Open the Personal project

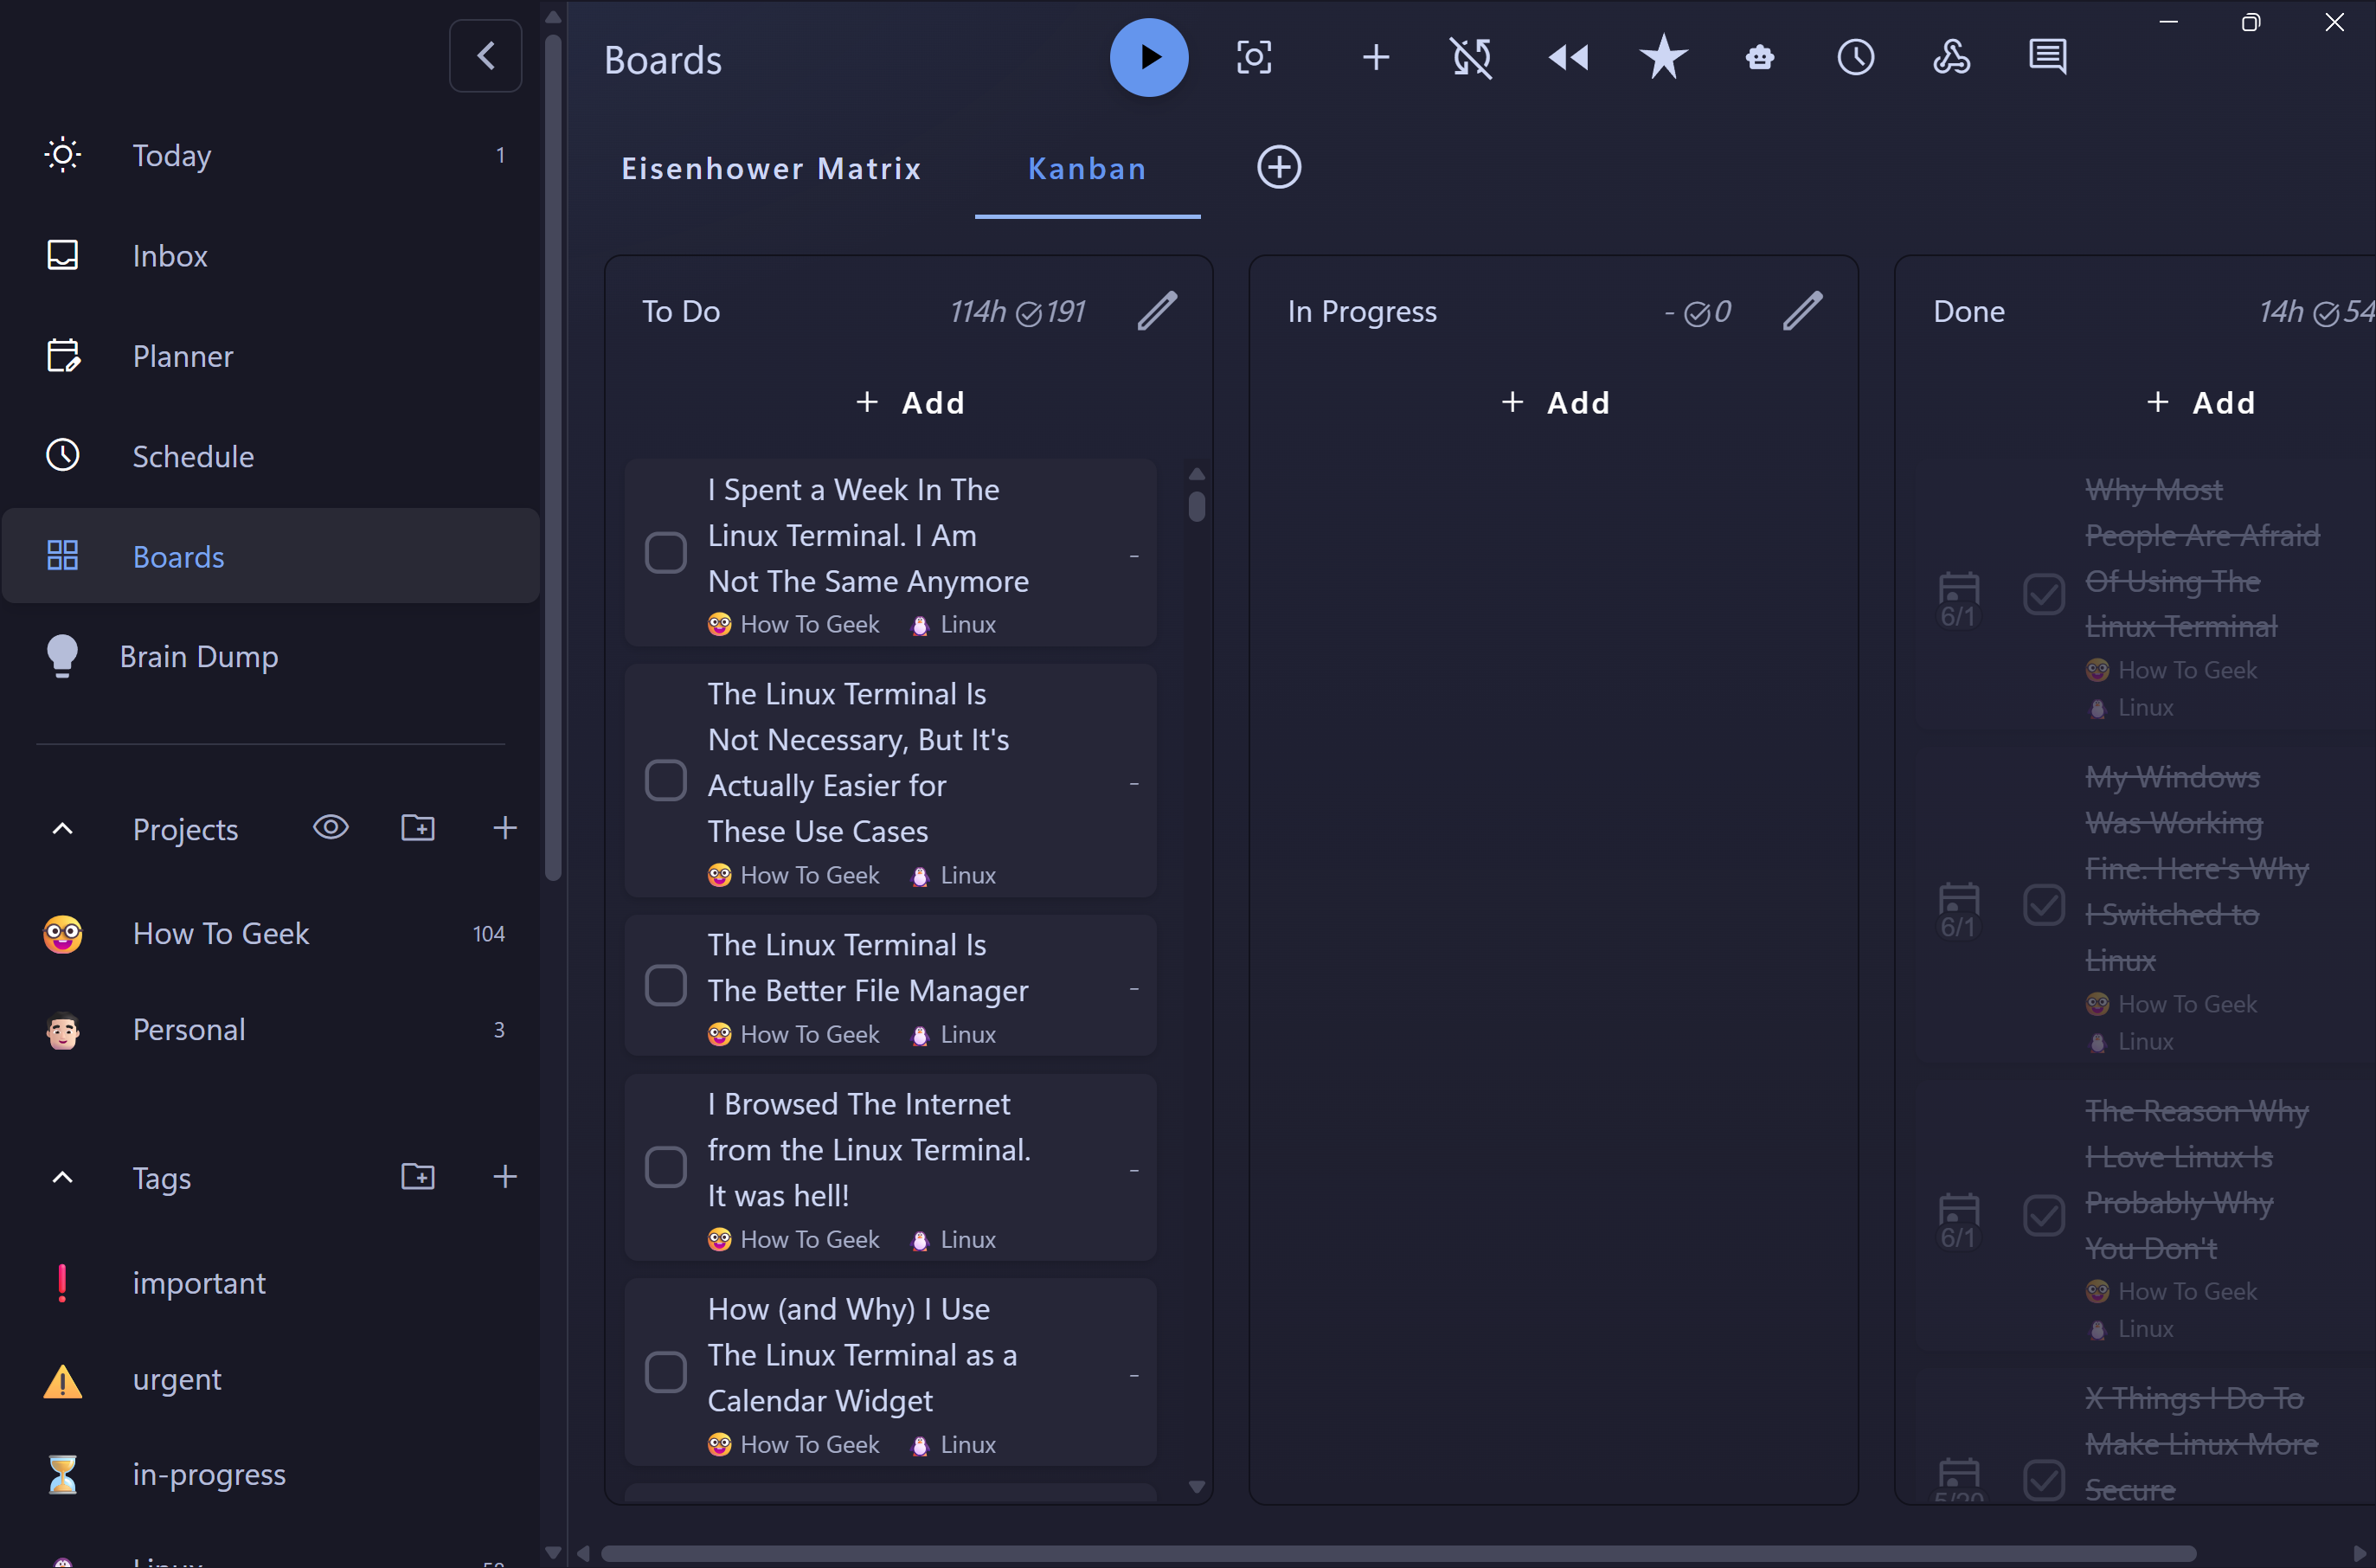[x=271, y=1030]
